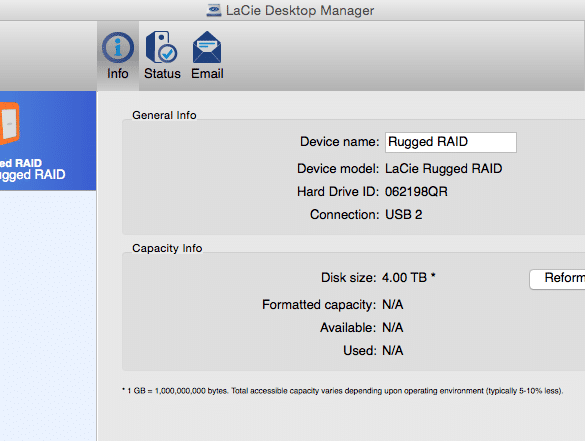Viewport: 585px width, 441px height.
Task: Switch to the "Email" tab label
Action: click(207, 74)
